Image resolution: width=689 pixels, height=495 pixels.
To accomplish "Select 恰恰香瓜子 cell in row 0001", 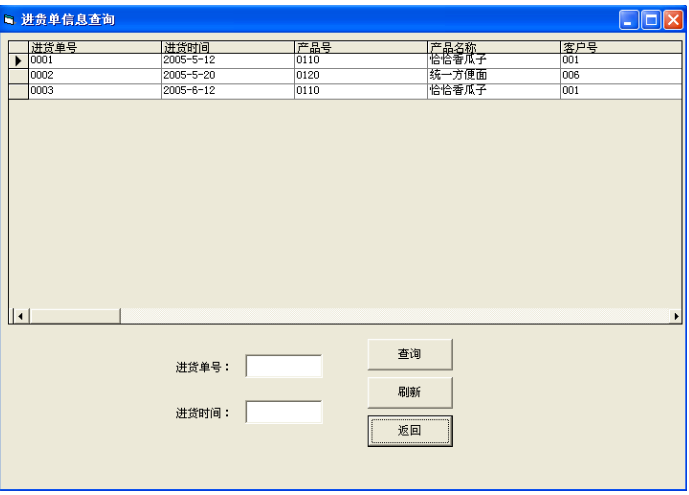I will pyautogui.click(x=494, y=61).
